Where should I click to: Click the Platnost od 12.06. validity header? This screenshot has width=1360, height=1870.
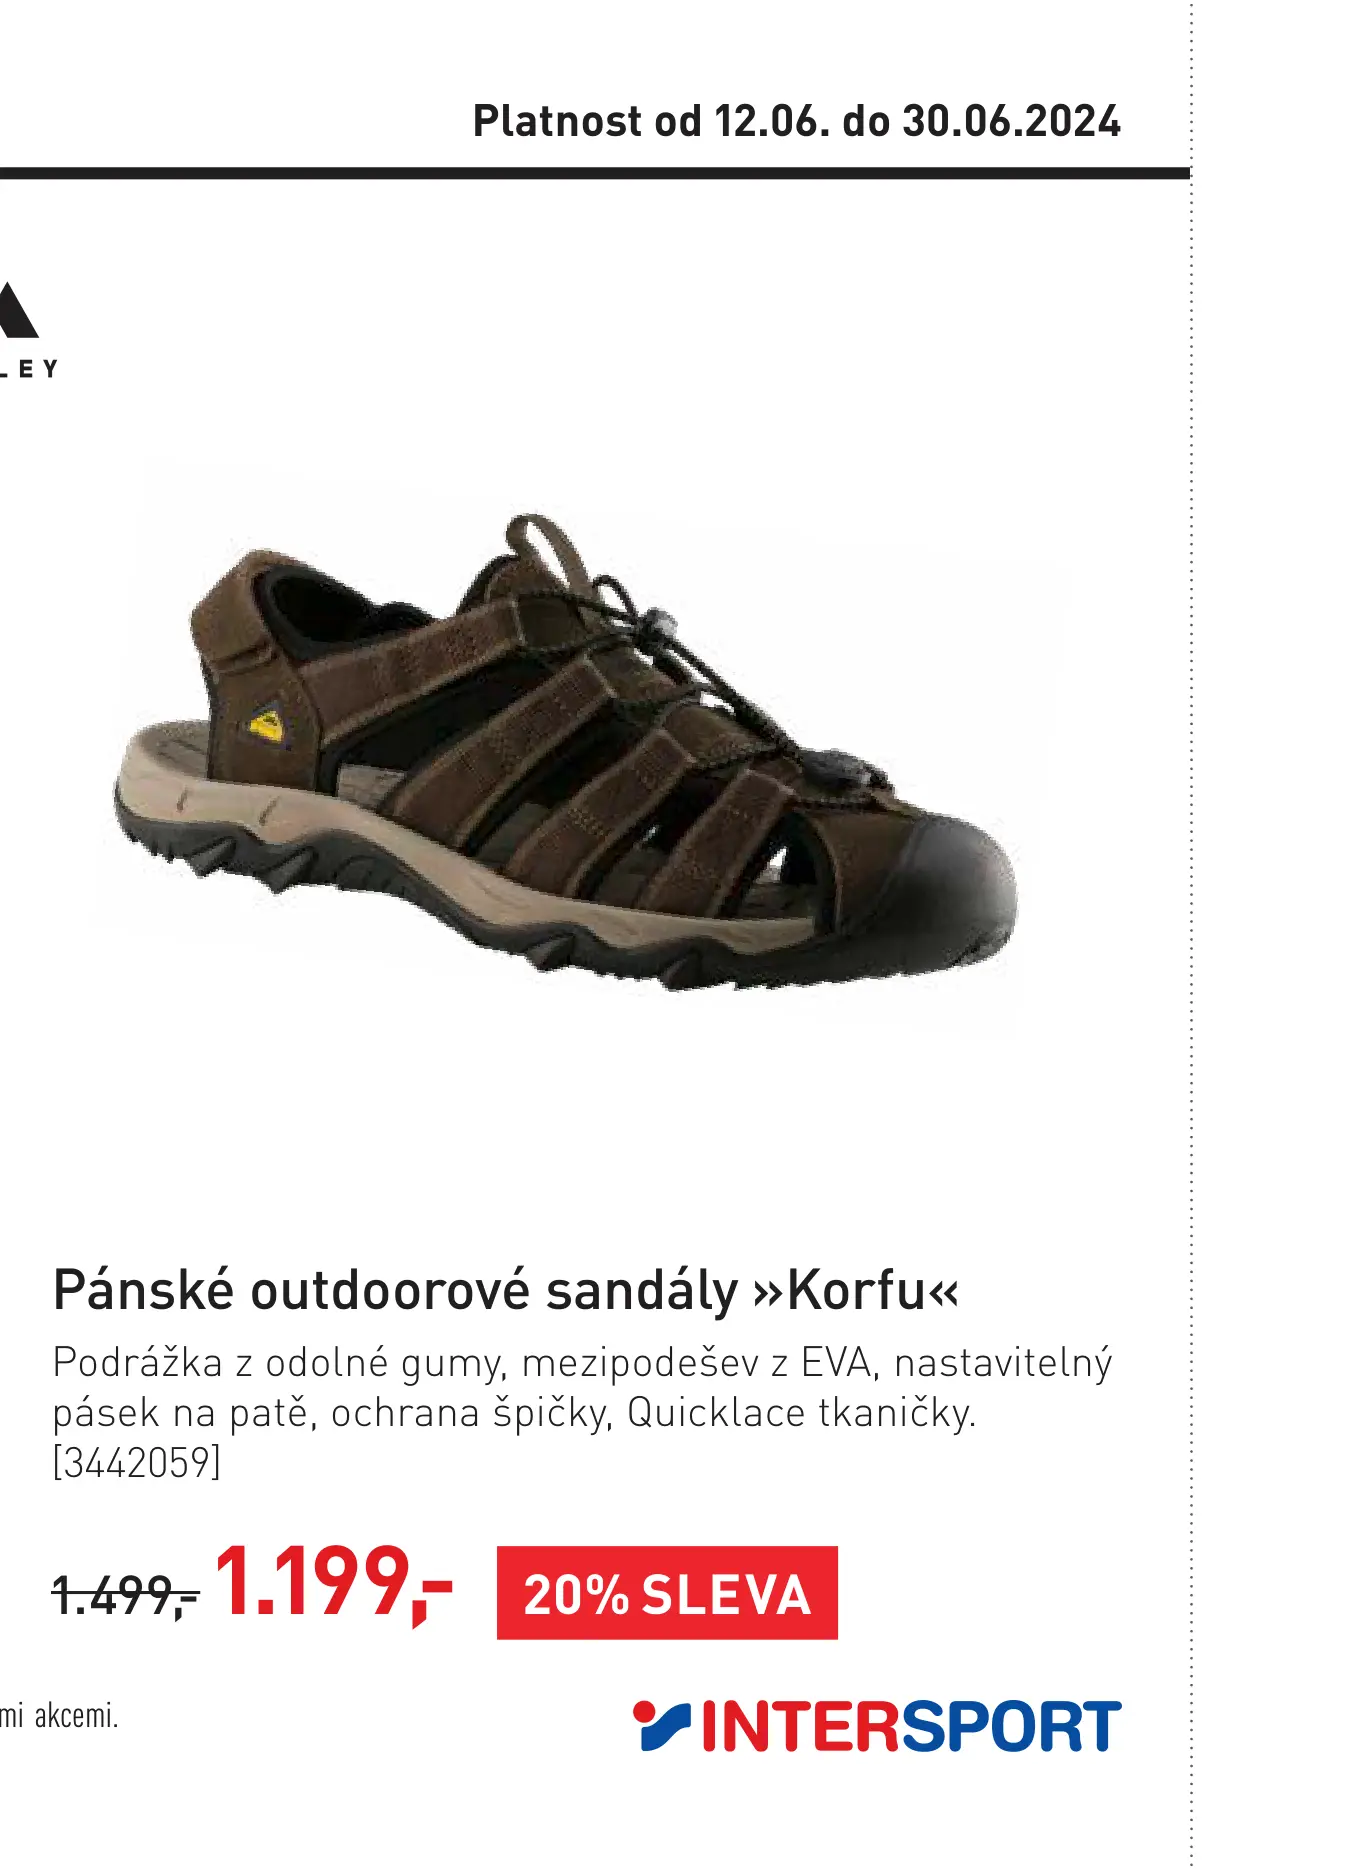(796, 121)
